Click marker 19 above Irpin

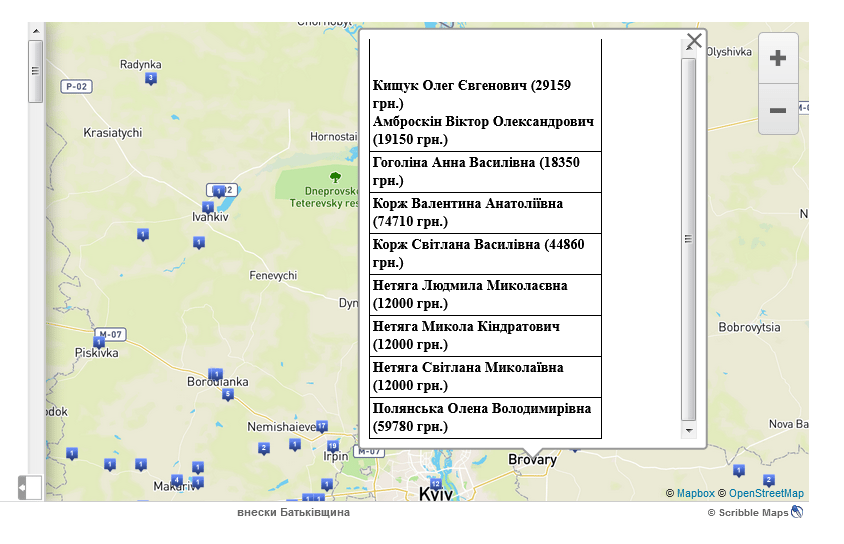click(x=332, y=446)
